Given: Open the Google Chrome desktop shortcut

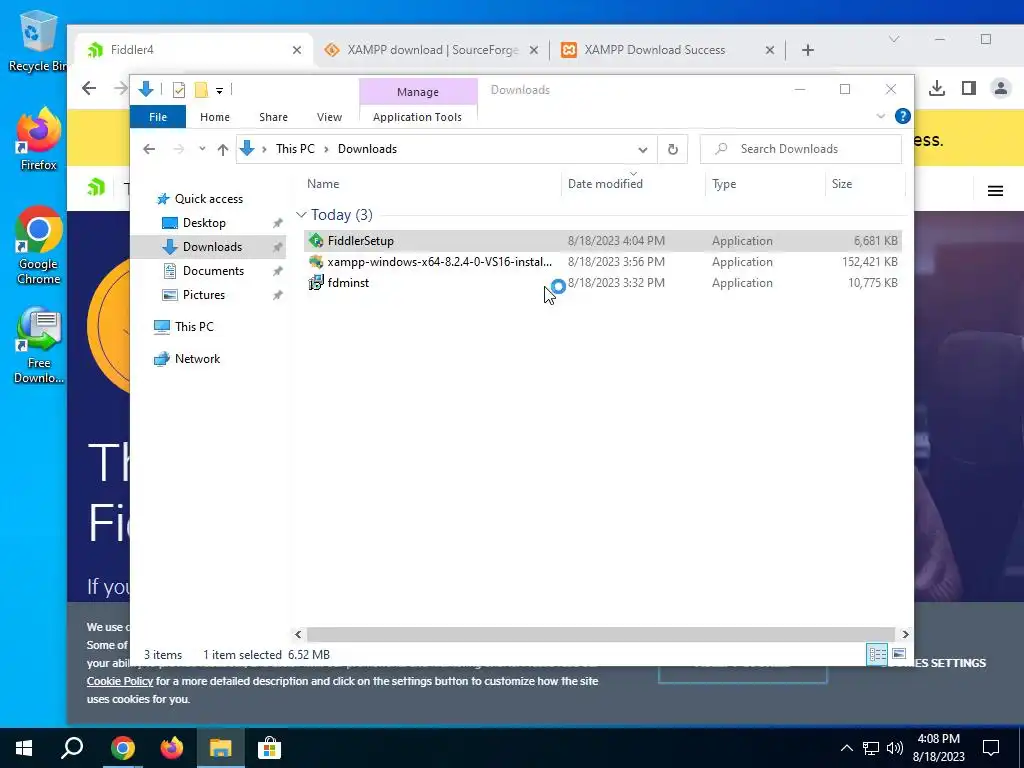Looking at the screenshot, I should [x=38, y=246].
